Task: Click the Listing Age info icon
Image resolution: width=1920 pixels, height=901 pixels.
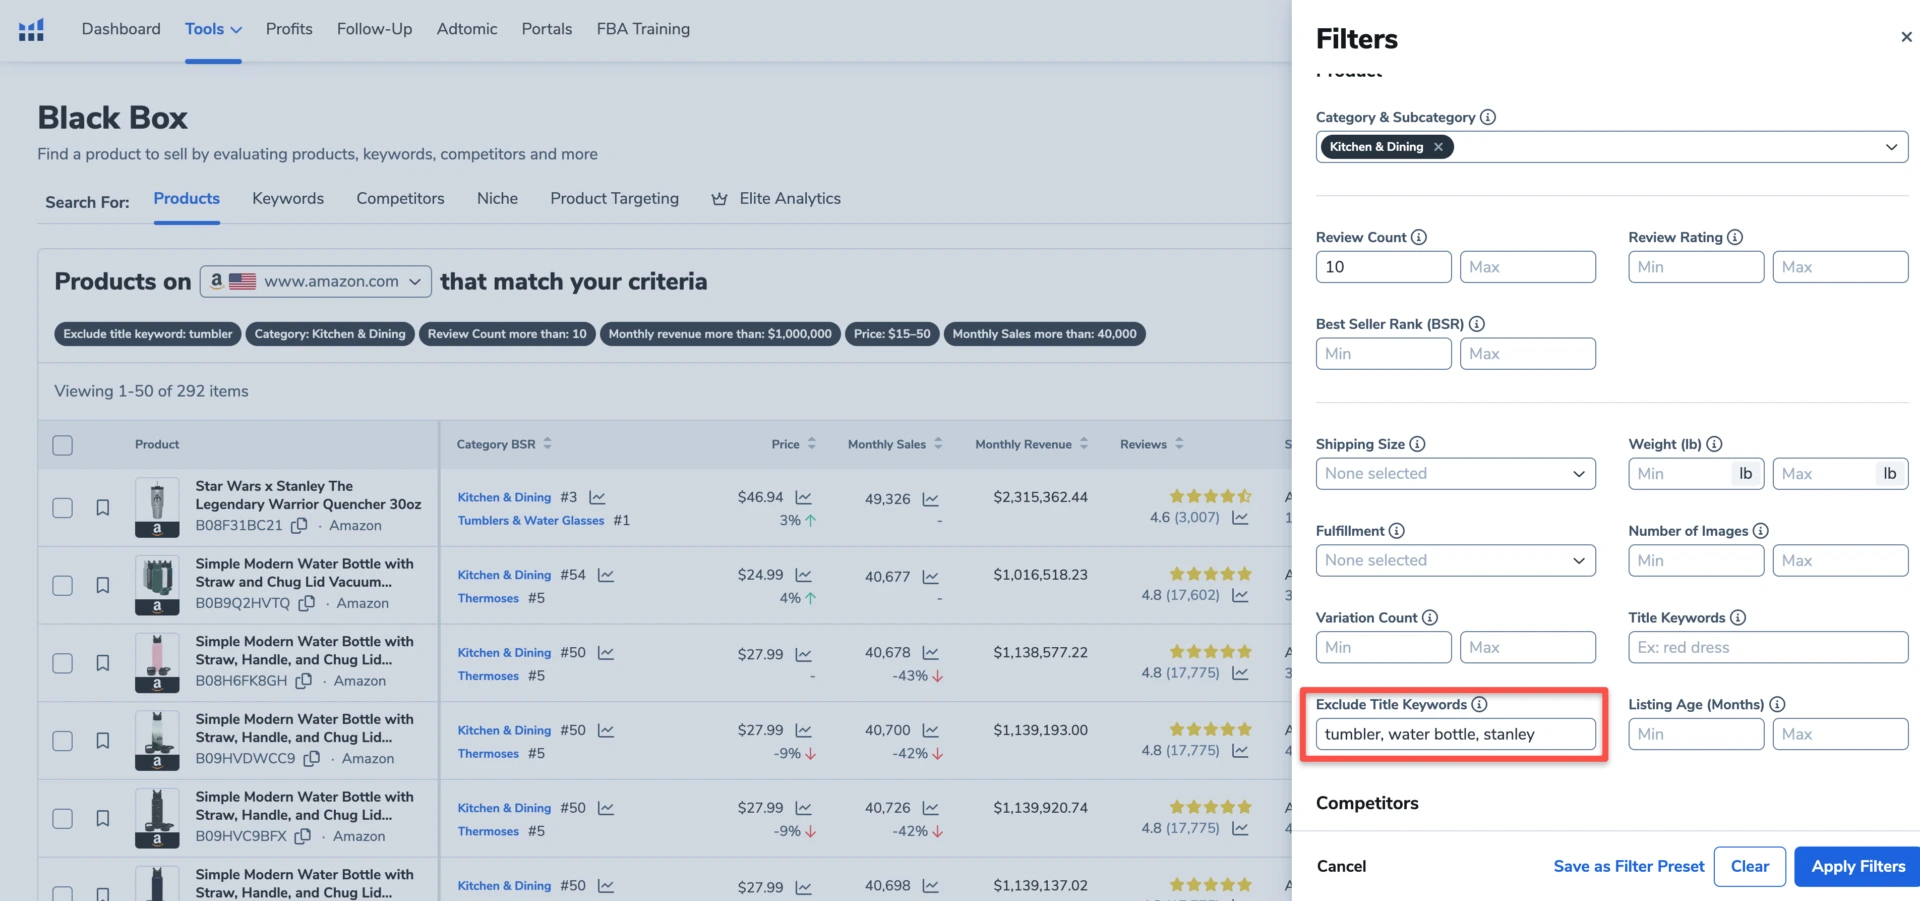Action: click(1777, 704)
